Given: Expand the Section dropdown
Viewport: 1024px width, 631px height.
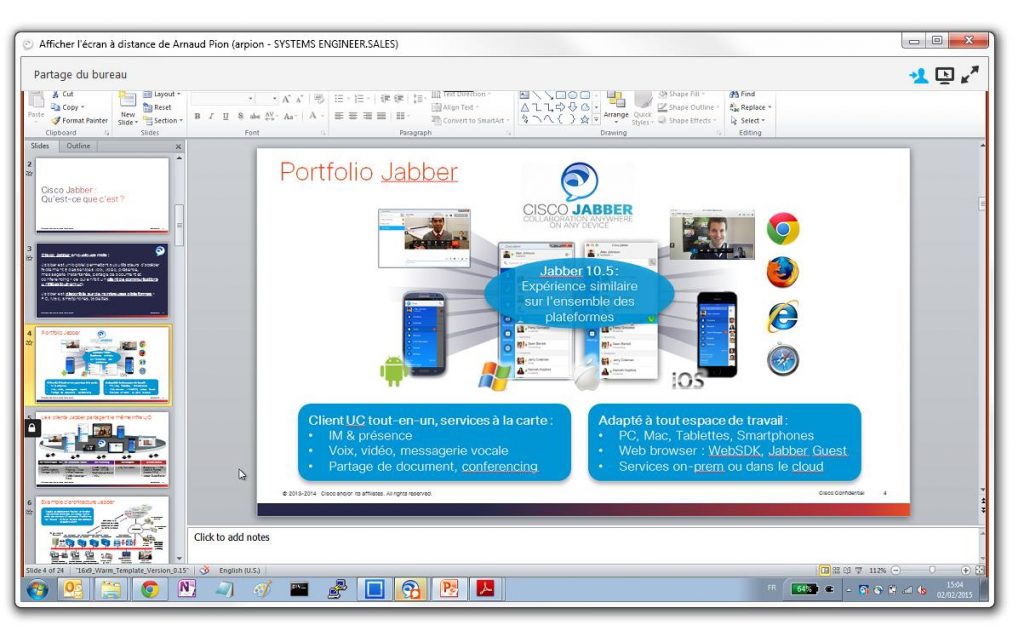Looking at the screenshot, I should (163, 121).
